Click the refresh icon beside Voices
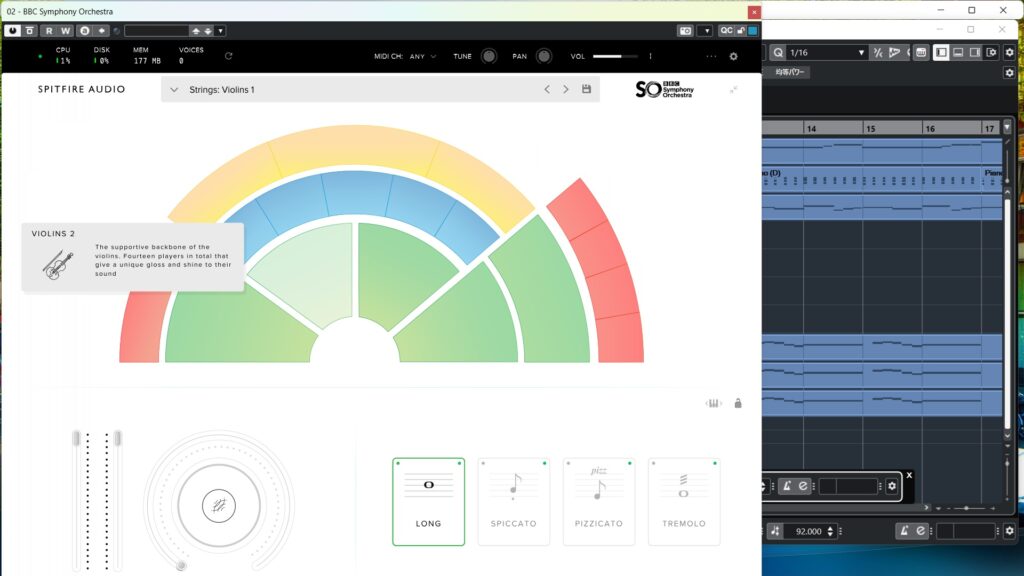 [x=229, y=56]
